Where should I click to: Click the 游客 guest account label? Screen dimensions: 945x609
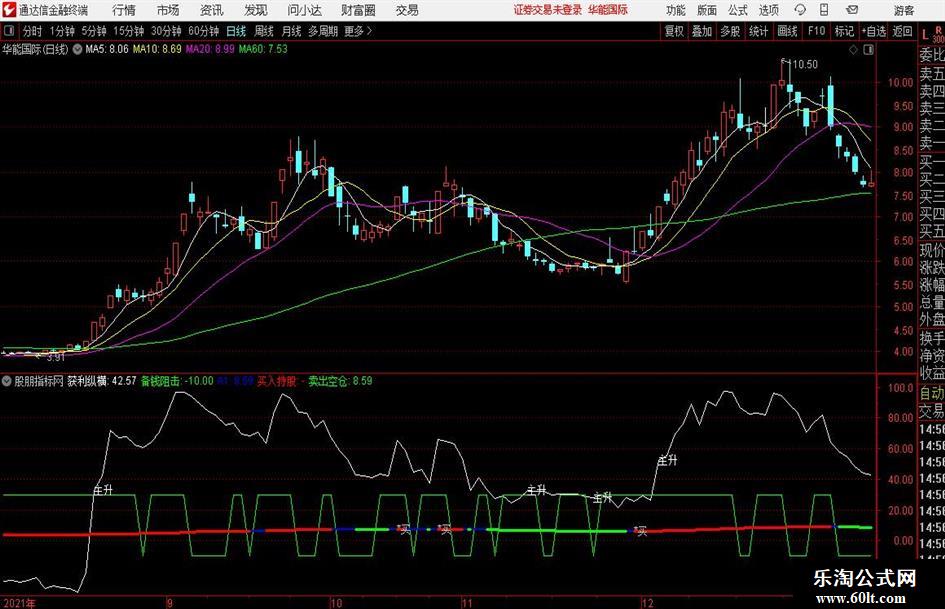tap(904, 10)
